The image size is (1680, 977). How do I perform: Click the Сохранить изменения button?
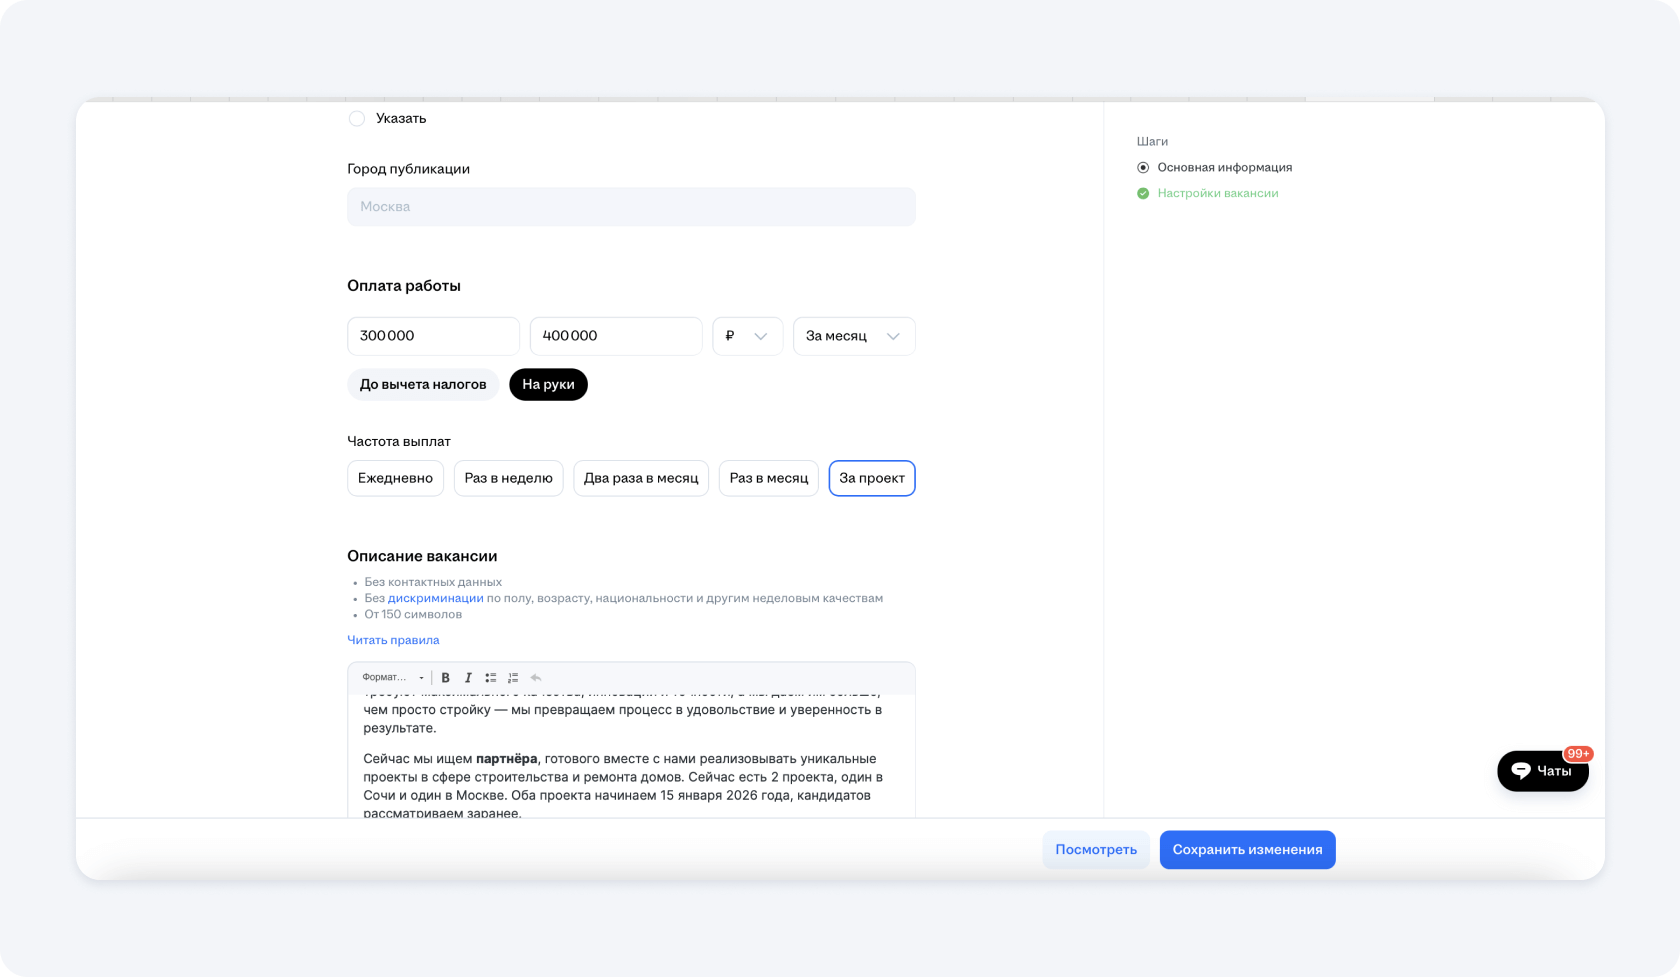point(1247,850)
